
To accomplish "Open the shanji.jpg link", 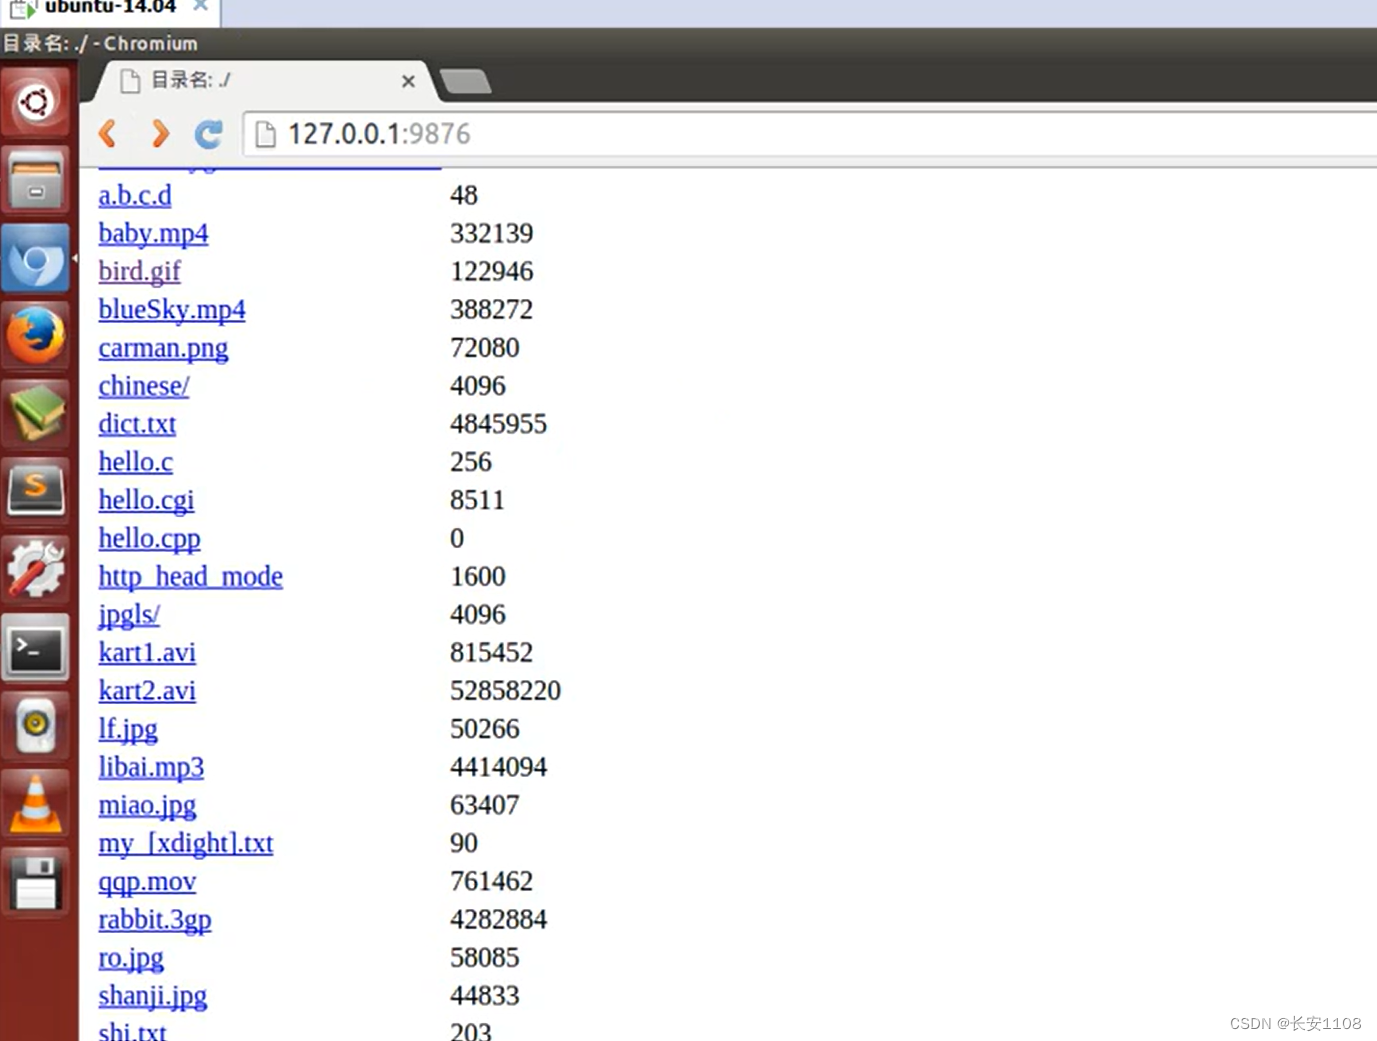I will point(152,995).
